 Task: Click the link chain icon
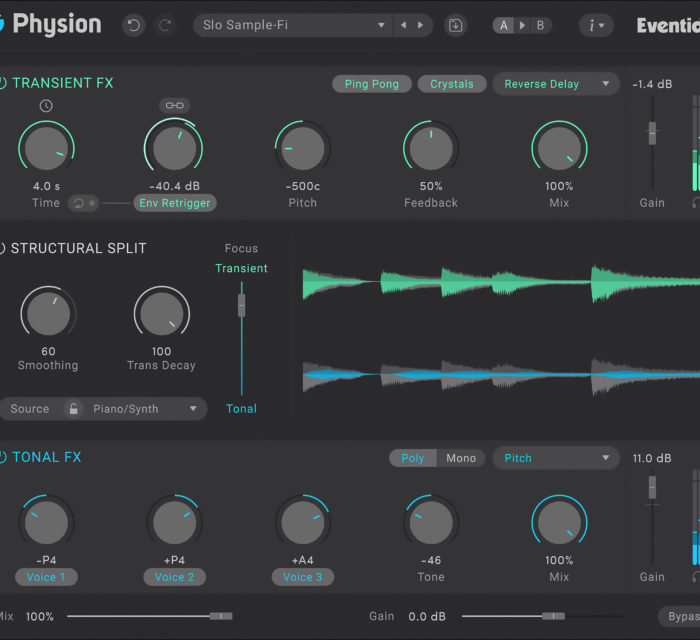(175, 105)
